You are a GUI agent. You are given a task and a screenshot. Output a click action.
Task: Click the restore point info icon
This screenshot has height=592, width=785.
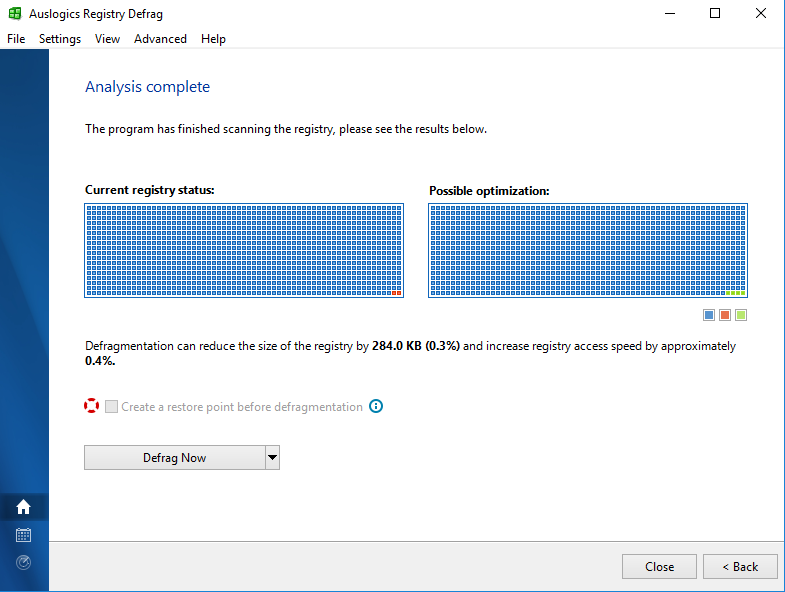pyautogui.click(x=376, y=406)
